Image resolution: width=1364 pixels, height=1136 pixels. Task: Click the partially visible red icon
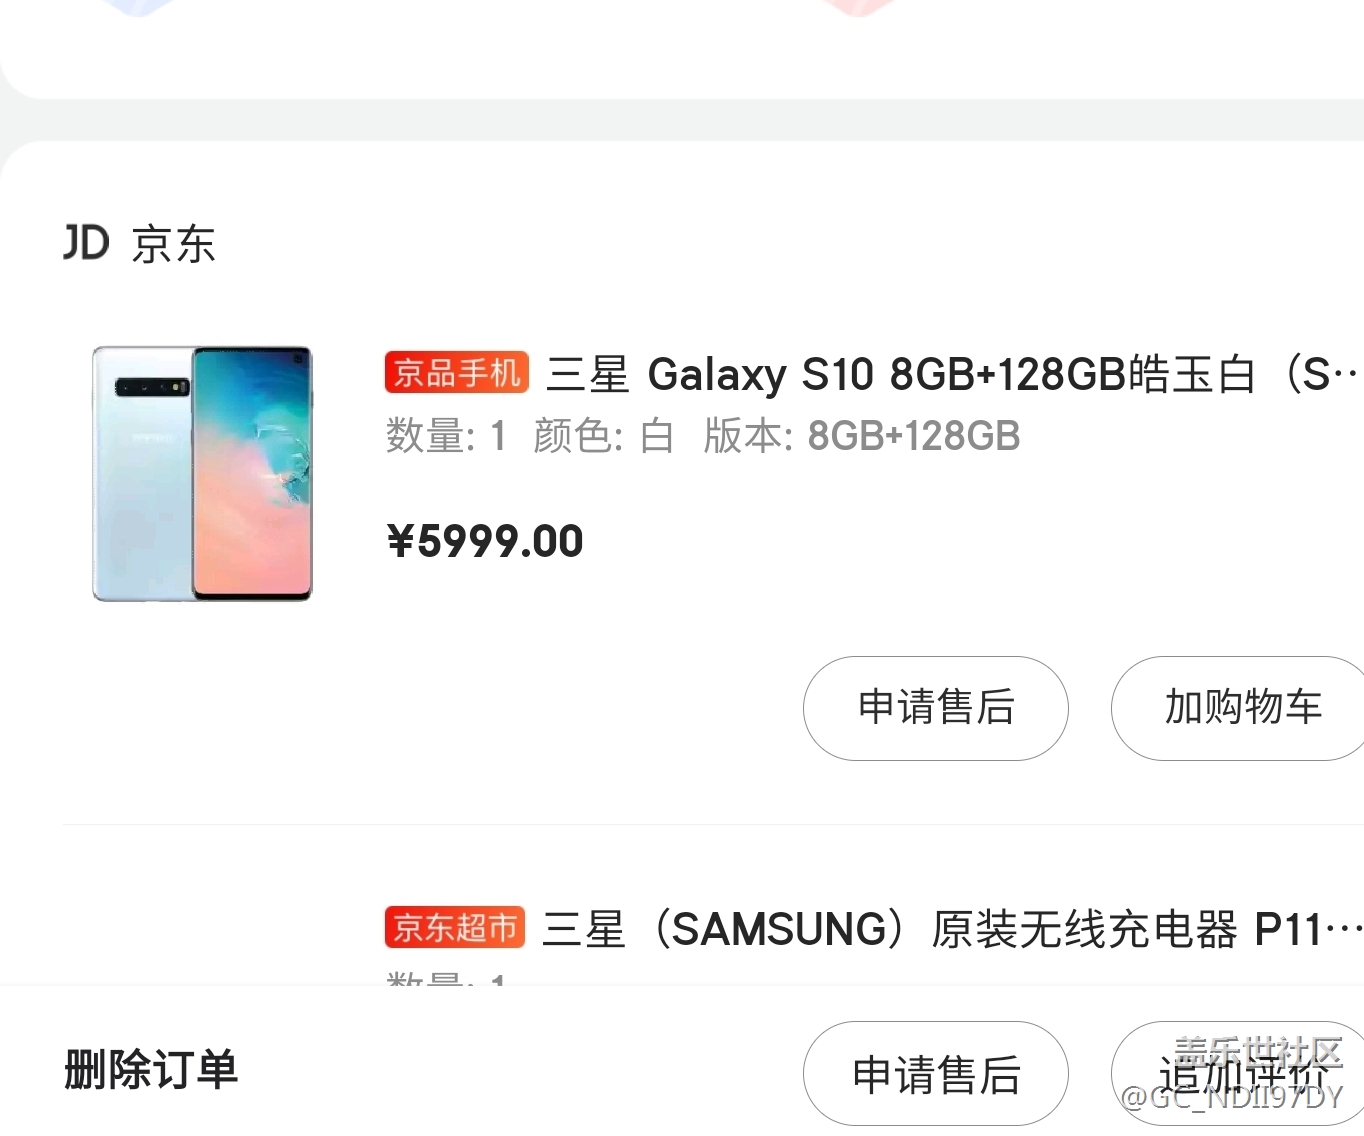[858, 8]
